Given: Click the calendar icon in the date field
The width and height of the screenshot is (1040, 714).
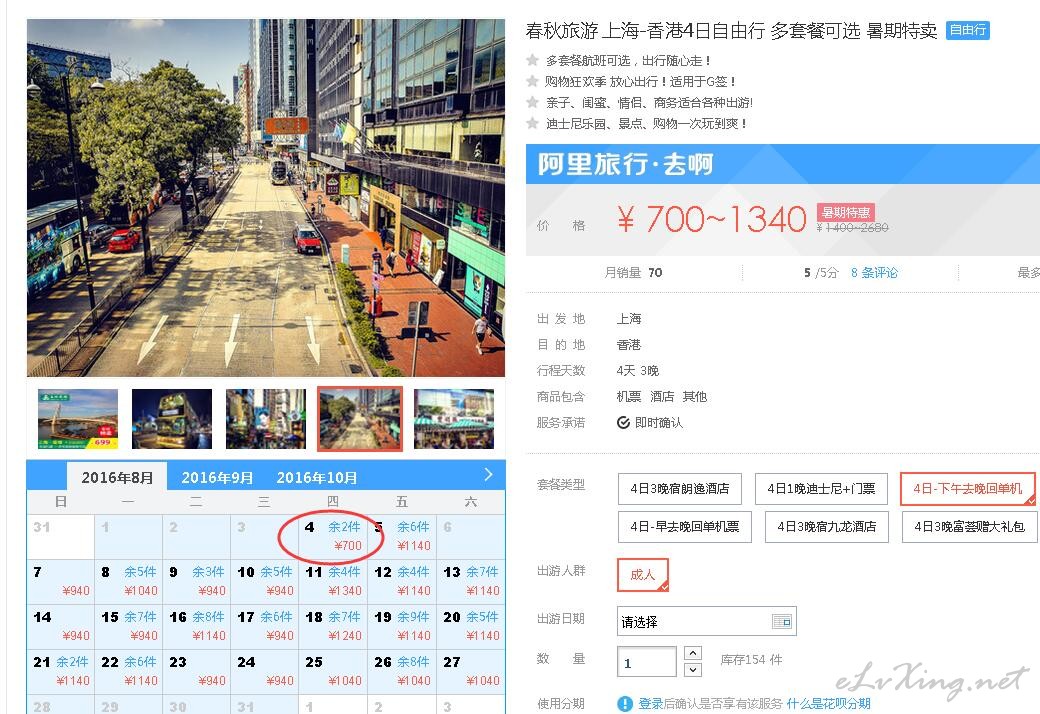Looking at the screenshot, I should [x=782, y=622].
